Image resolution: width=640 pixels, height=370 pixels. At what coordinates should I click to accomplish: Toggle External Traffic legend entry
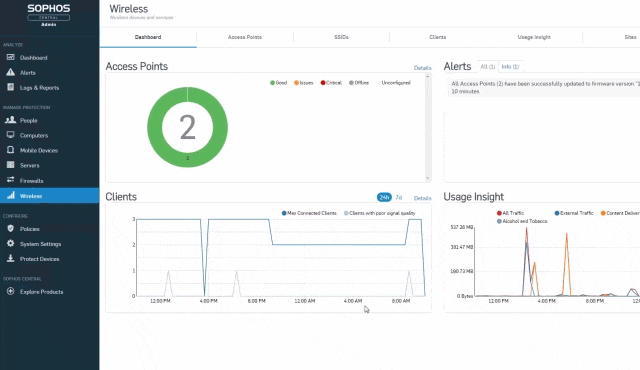point(573,213)
